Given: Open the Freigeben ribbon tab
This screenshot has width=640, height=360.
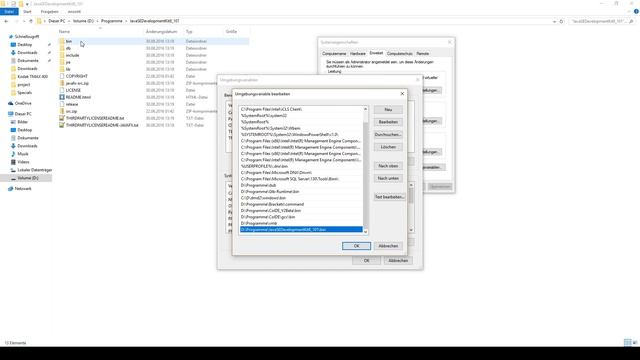Looking at the screenshot, I should pos(49,11).
